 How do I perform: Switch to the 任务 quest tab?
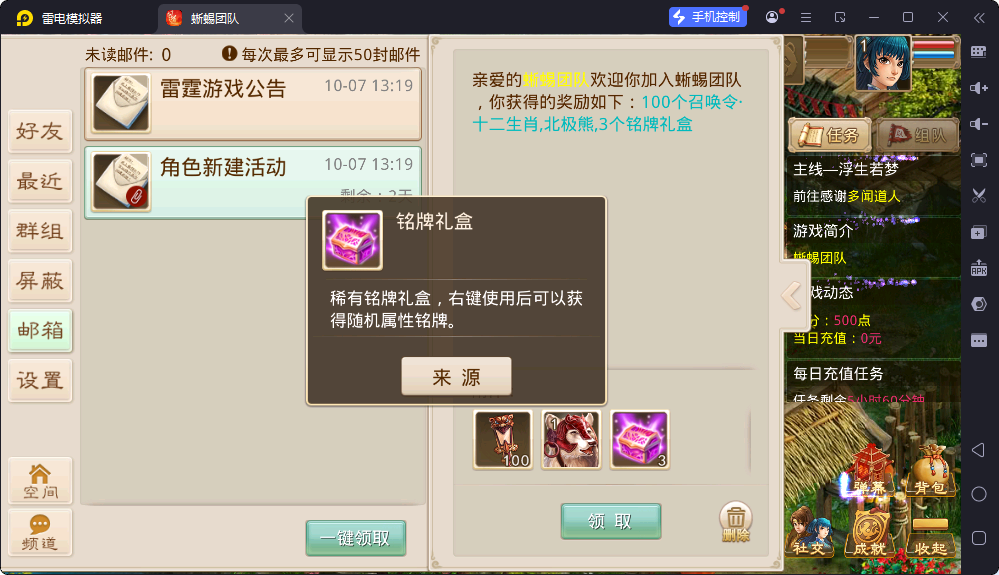[x=830, y=135]
